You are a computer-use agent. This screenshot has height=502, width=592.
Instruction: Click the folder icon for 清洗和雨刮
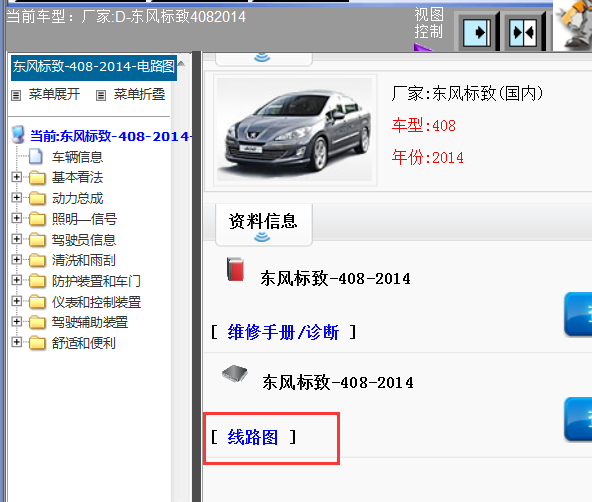pos(37,260)
